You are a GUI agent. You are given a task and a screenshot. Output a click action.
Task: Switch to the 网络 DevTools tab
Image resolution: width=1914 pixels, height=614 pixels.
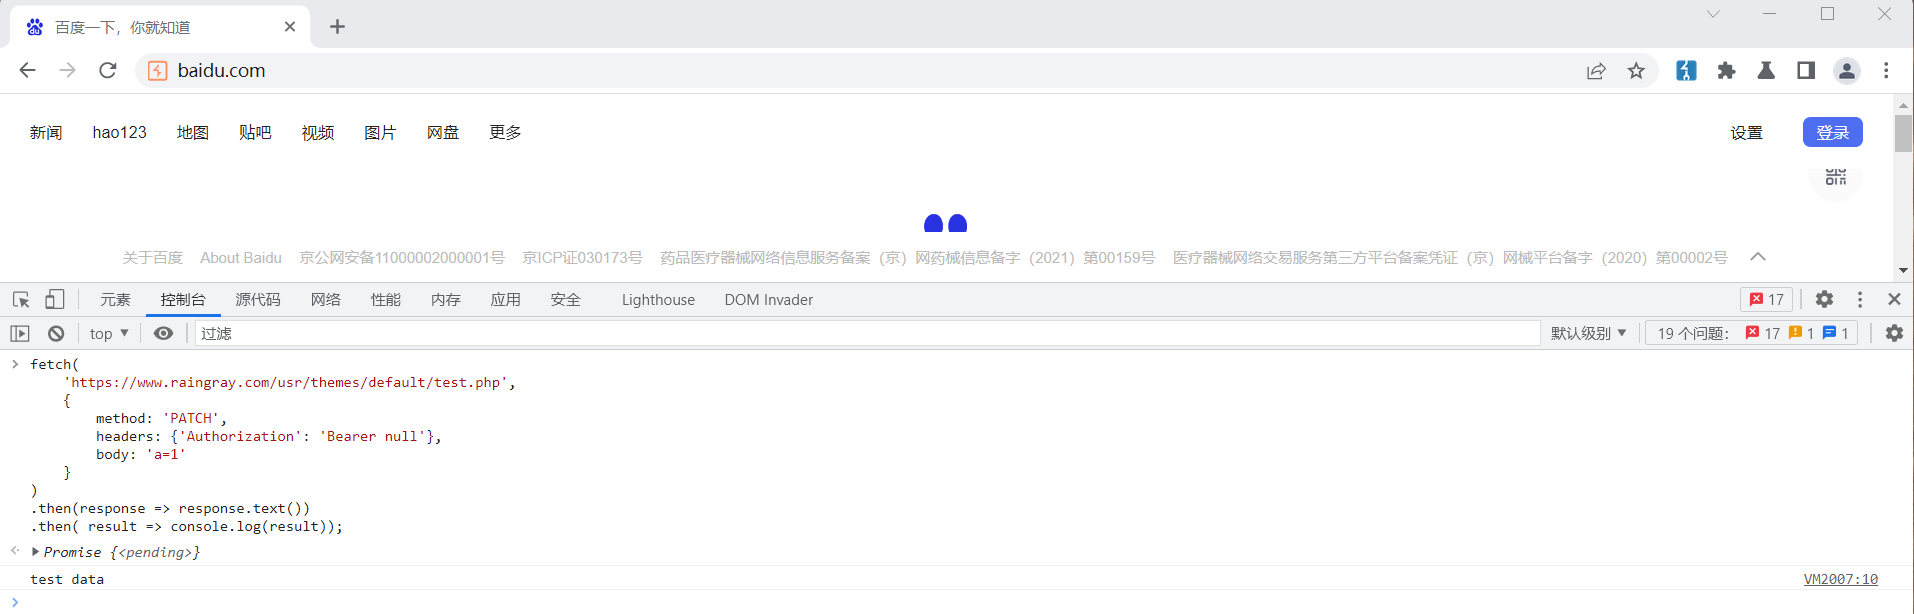pos(326,300)
